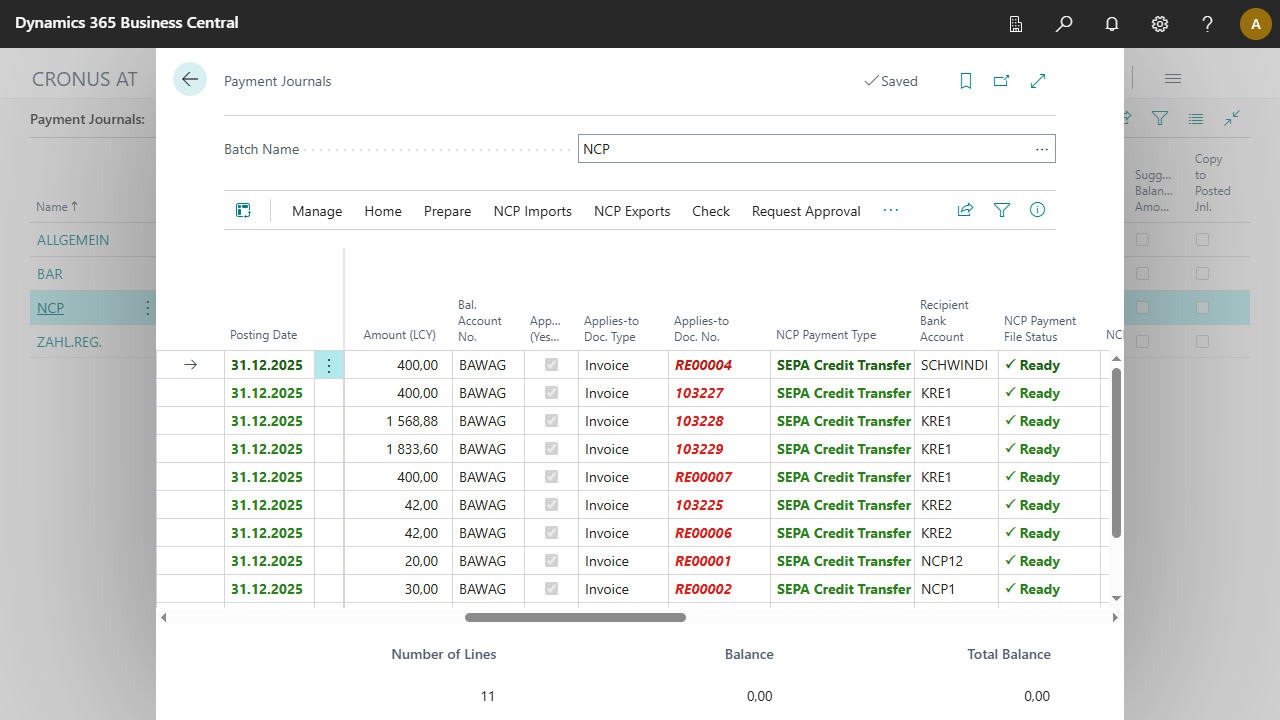Viewport: 1280px width, 720px height.
Task: Open the Check menu
Action: click(x=711, y=211)
